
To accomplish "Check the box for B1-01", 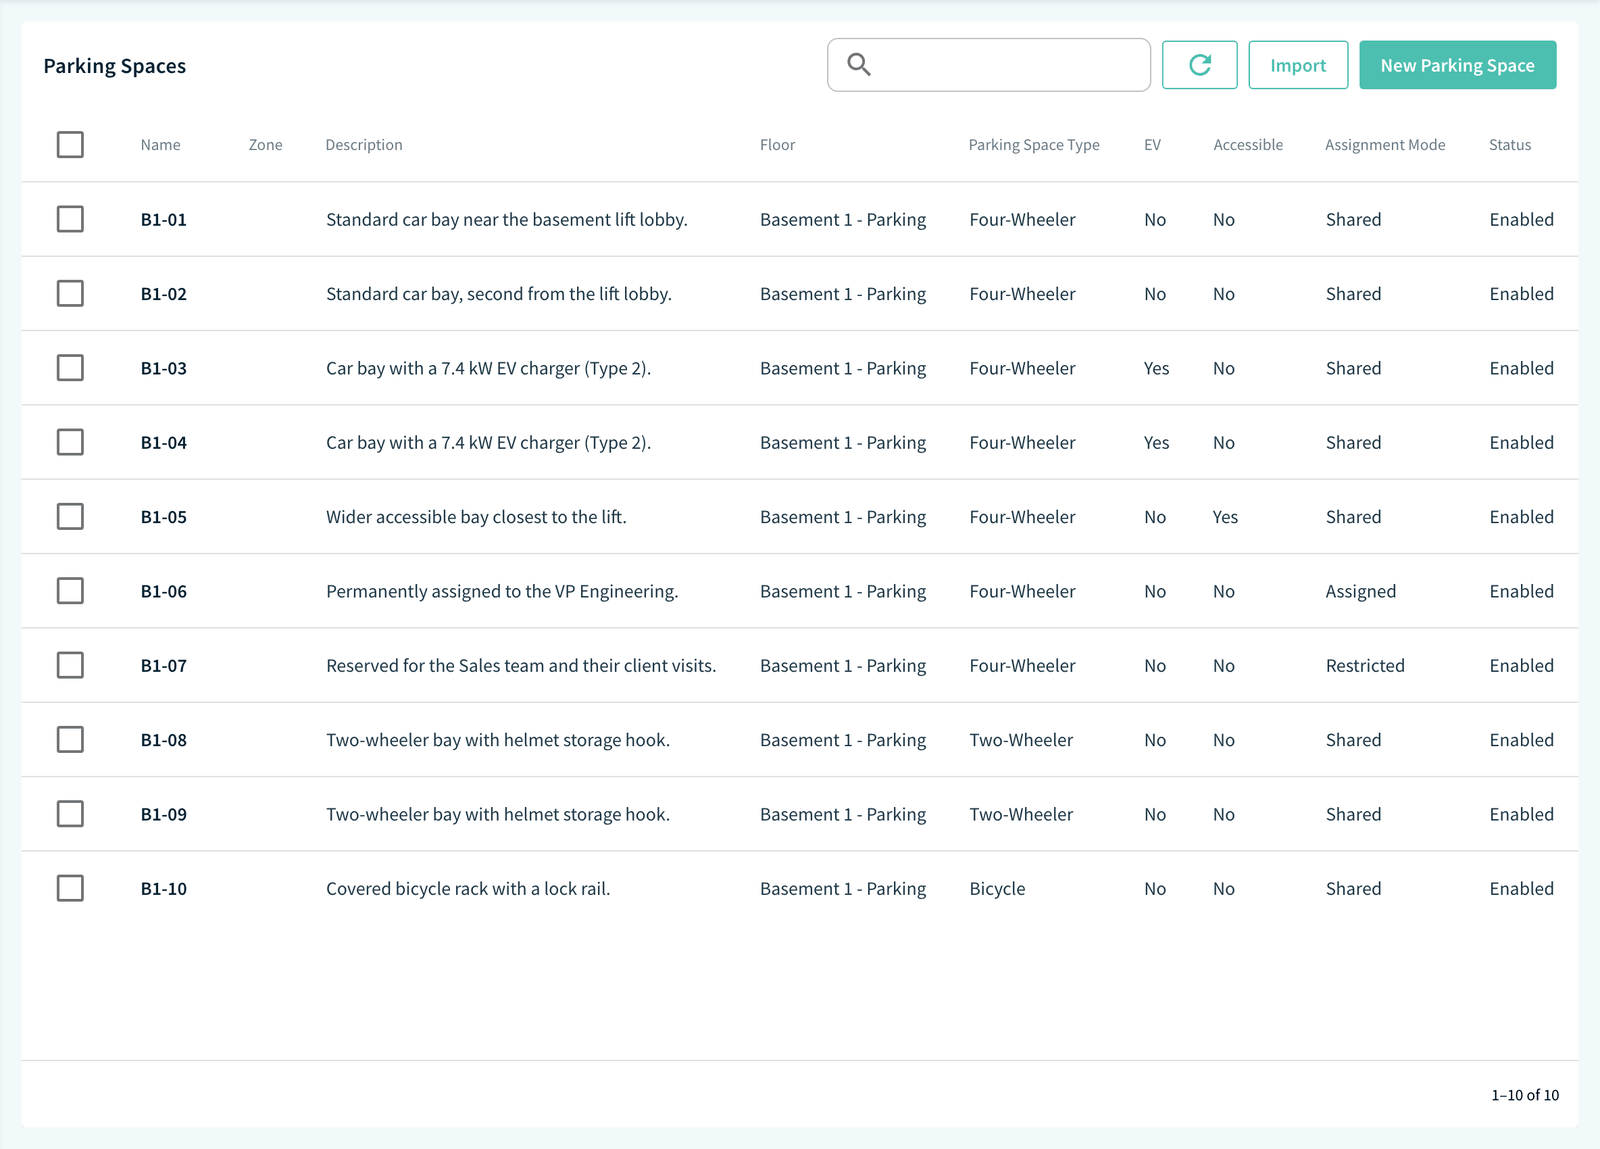I will [70, 219].
